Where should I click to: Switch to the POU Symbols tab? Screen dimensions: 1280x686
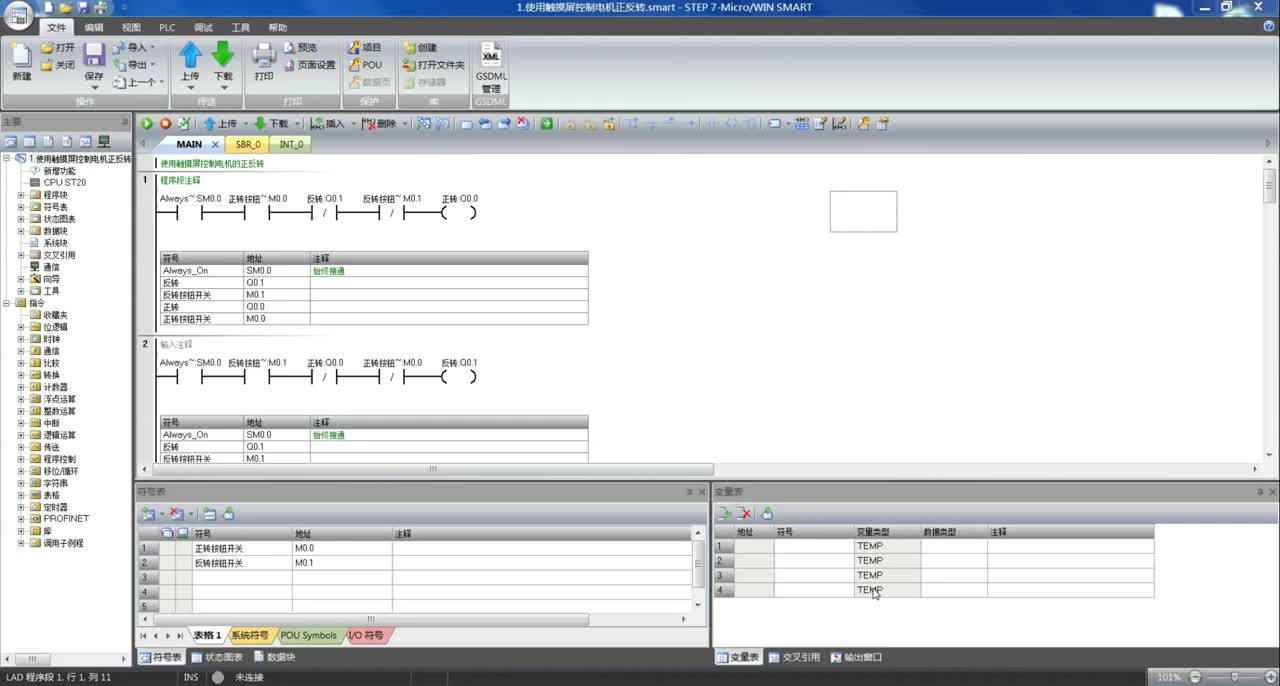(x=308, y=636)
